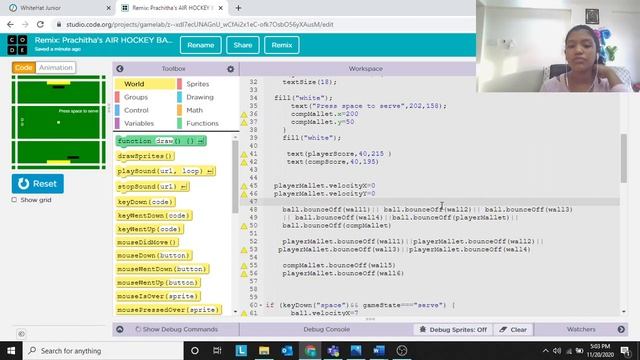Image resolution: width=640 pixels, height=360 pixels.
Task: Pick the playSound(url, loop) block
Action: [x=165, y=171]
